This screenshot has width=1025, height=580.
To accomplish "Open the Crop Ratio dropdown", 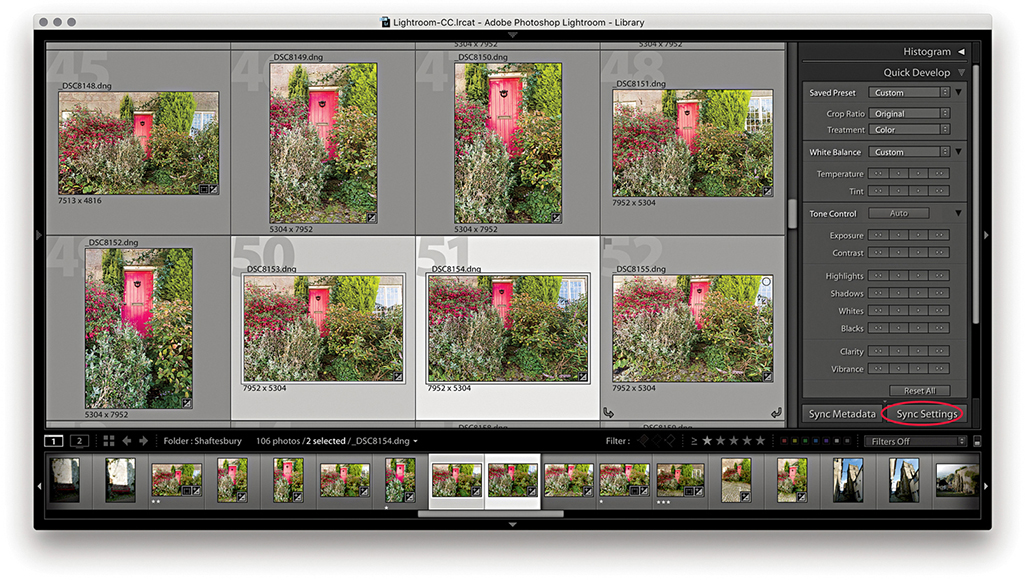I will point(908,114).
